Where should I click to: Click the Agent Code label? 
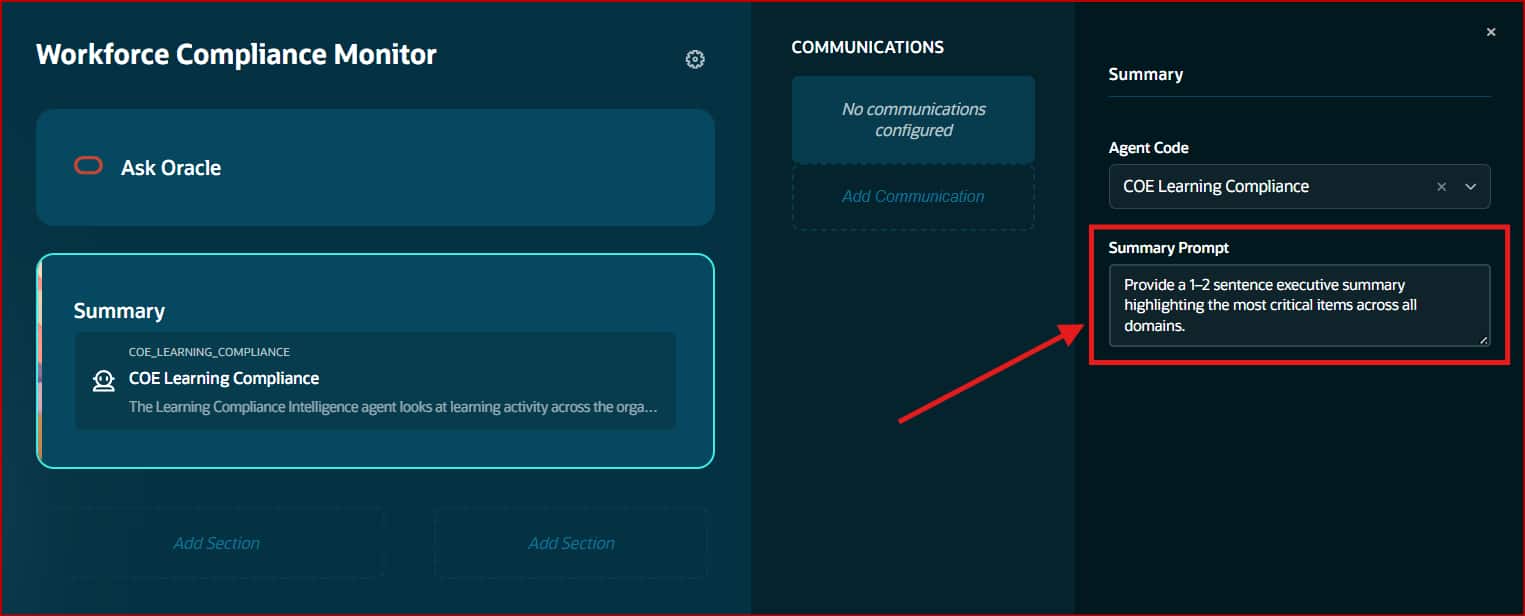point(1148,147)
